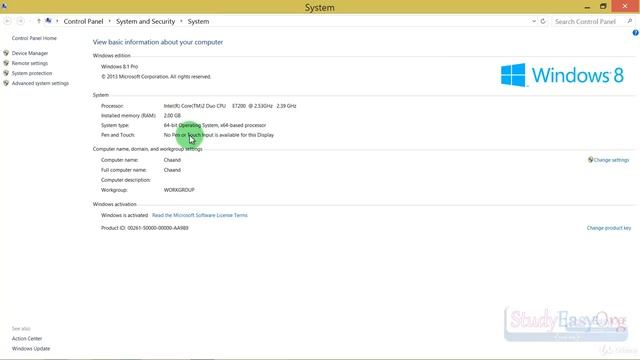Click the search magnifier icon

(x=630, y=21)
